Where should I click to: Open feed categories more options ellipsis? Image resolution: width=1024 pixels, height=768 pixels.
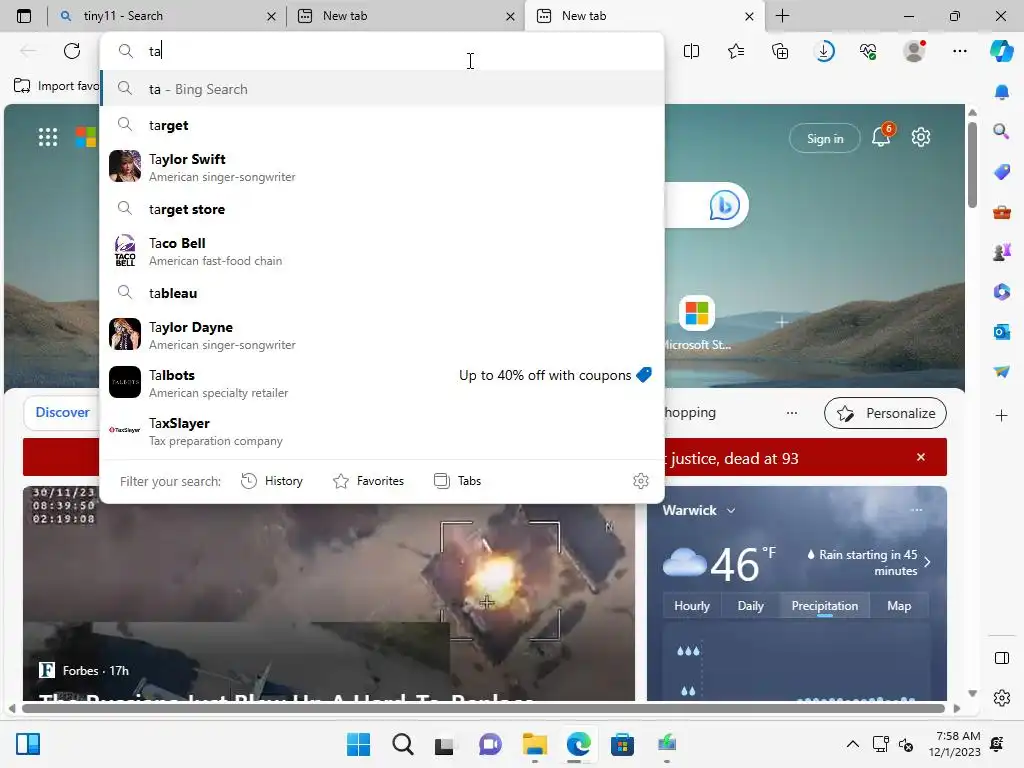792,413
